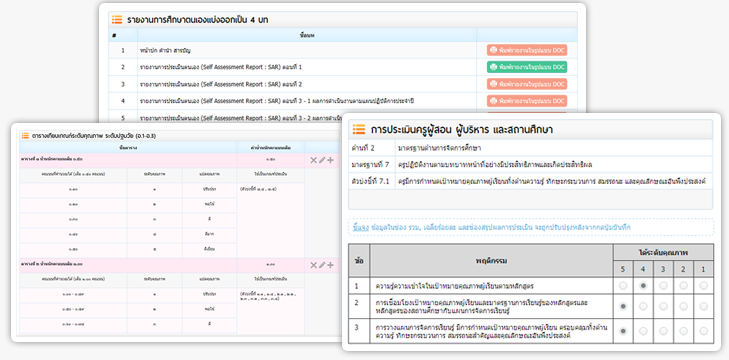729x360 pixels.
Task: Click pencil edit icon for table 2 row
Action: click(x=322, y=265)
